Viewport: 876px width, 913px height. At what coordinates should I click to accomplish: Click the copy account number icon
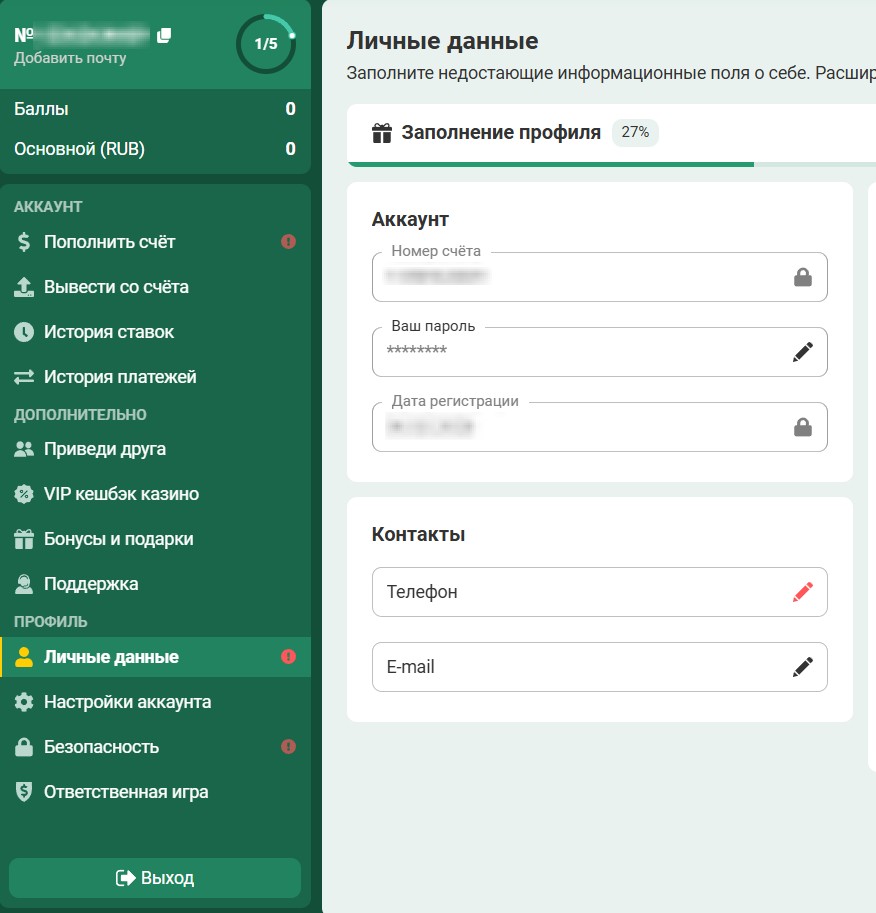tap(164, 35)
